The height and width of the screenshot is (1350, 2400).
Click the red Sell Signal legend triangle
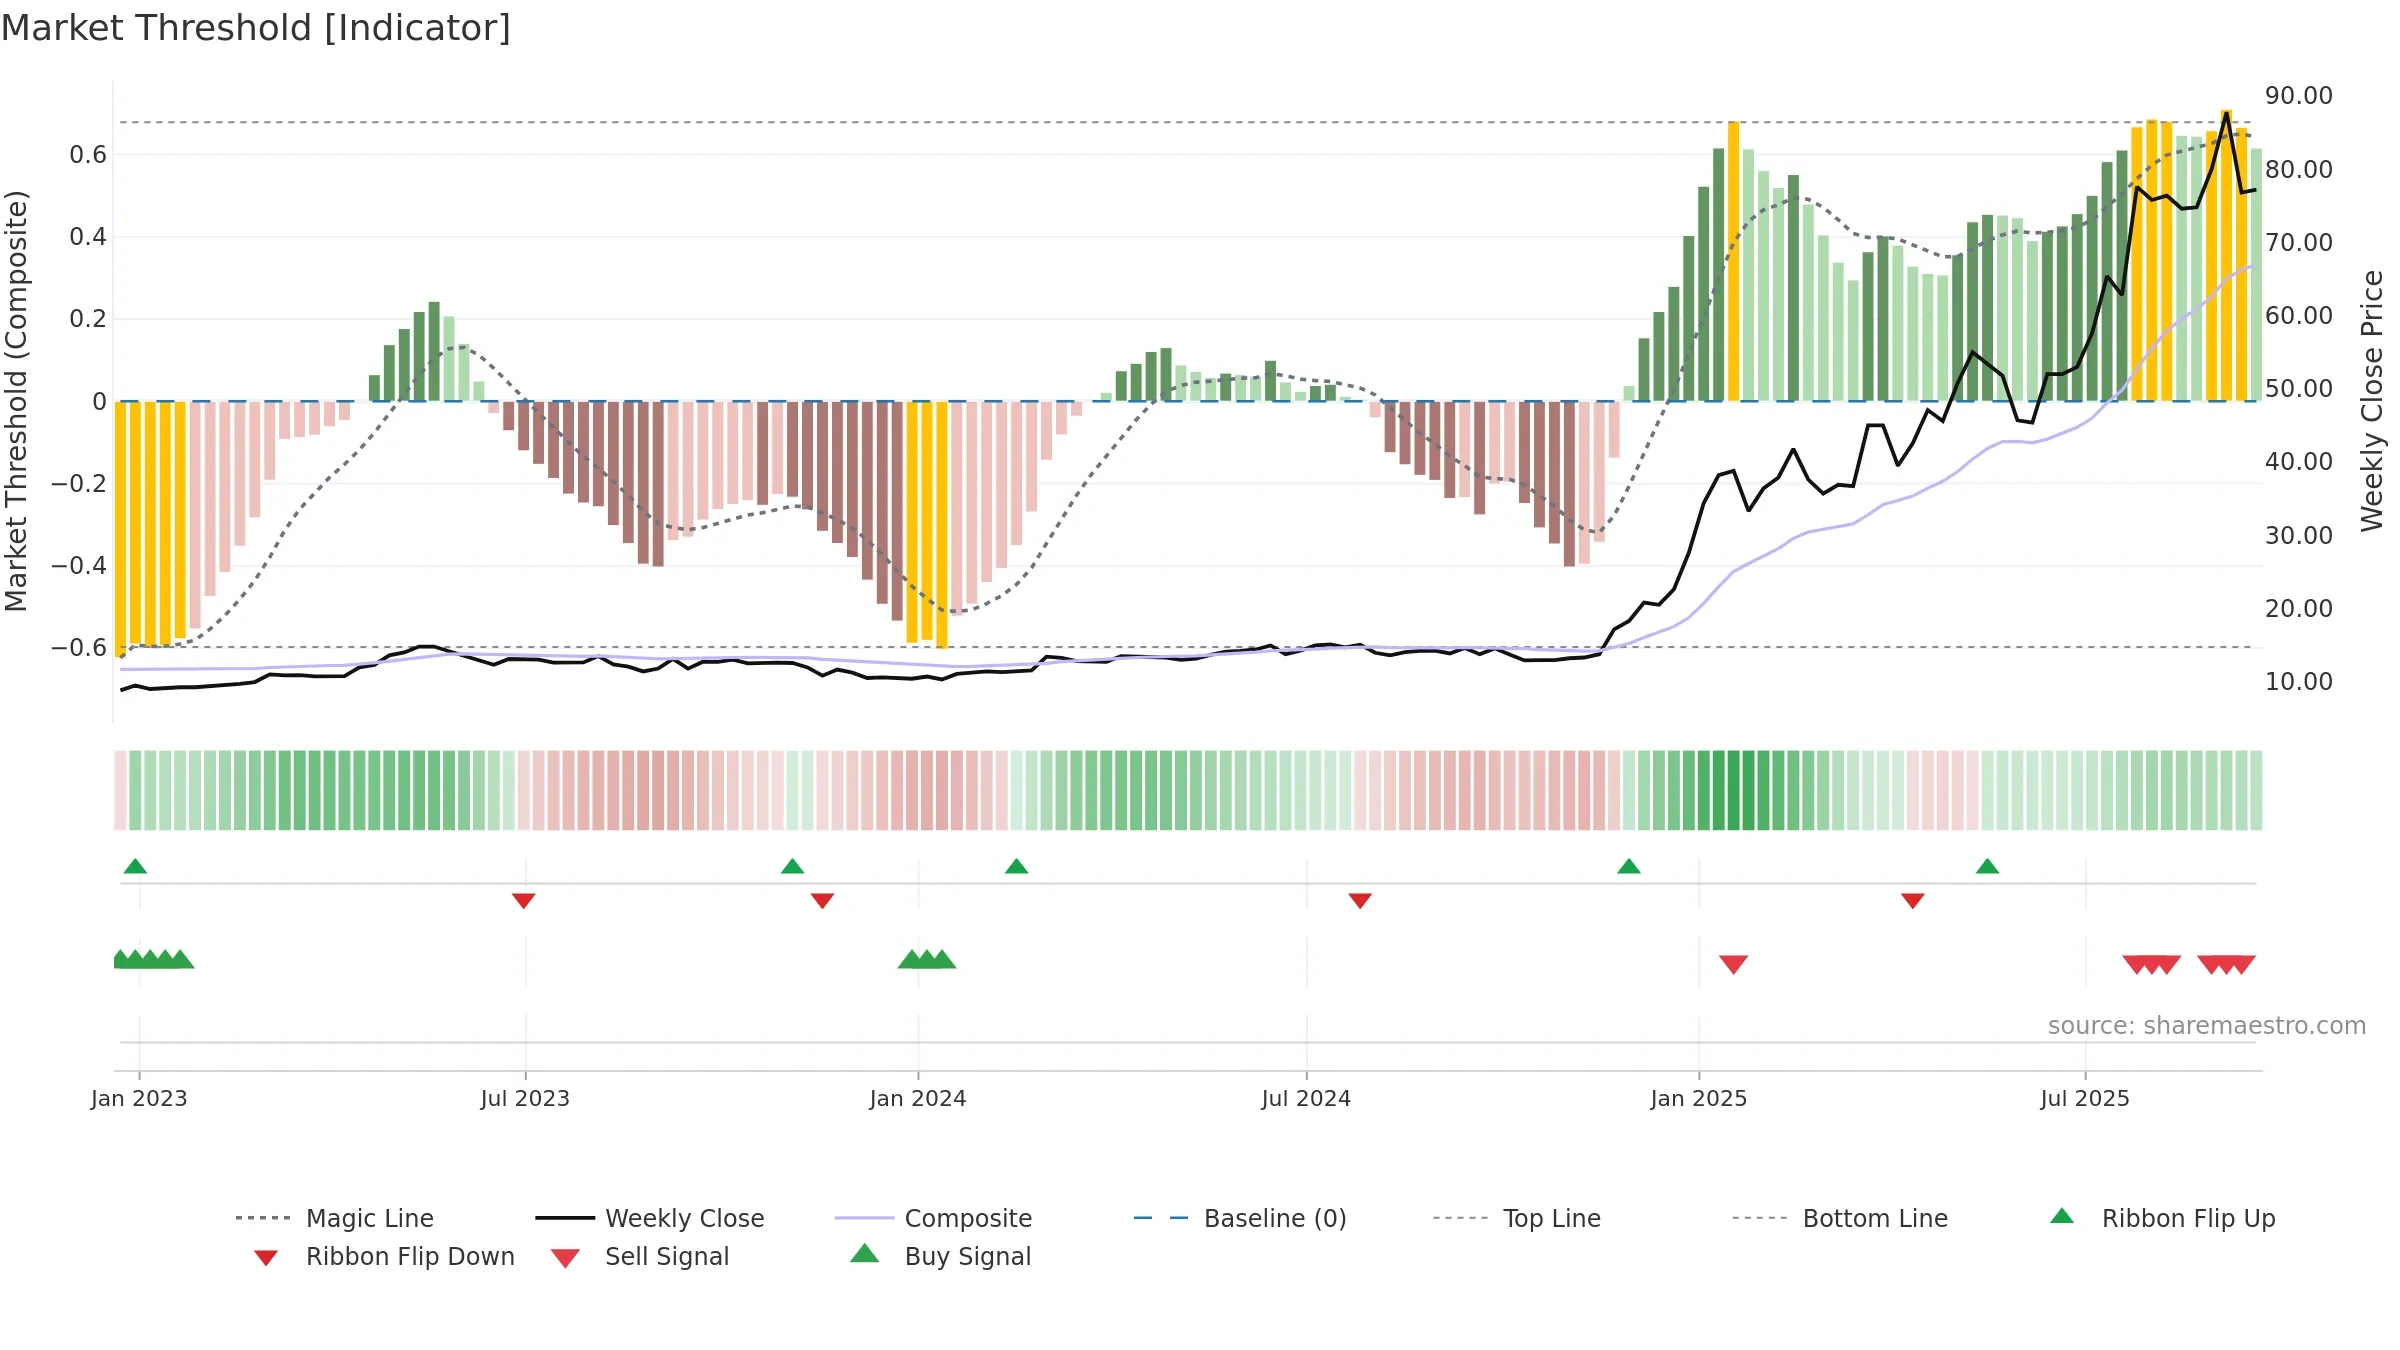tap(565, 1258)
